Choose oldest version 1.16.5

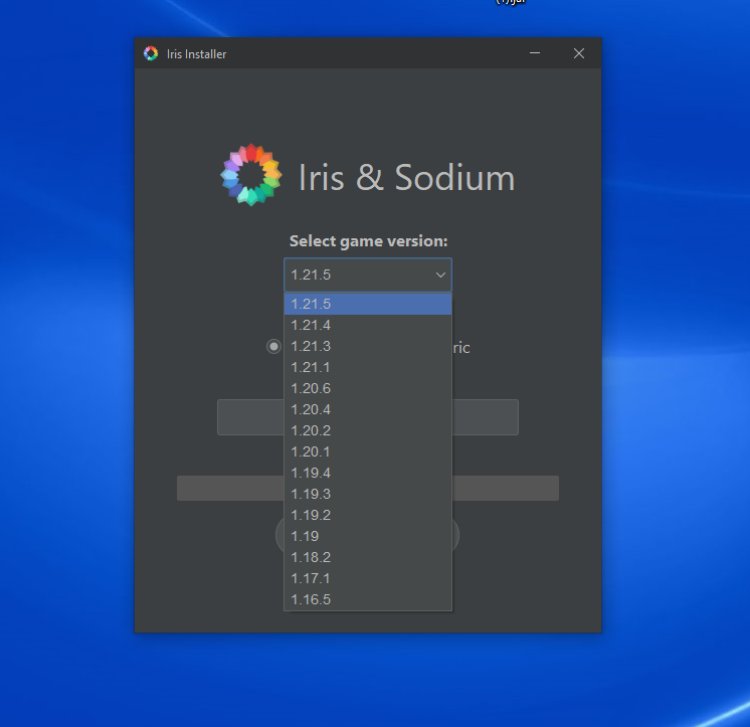pos(367,599)
